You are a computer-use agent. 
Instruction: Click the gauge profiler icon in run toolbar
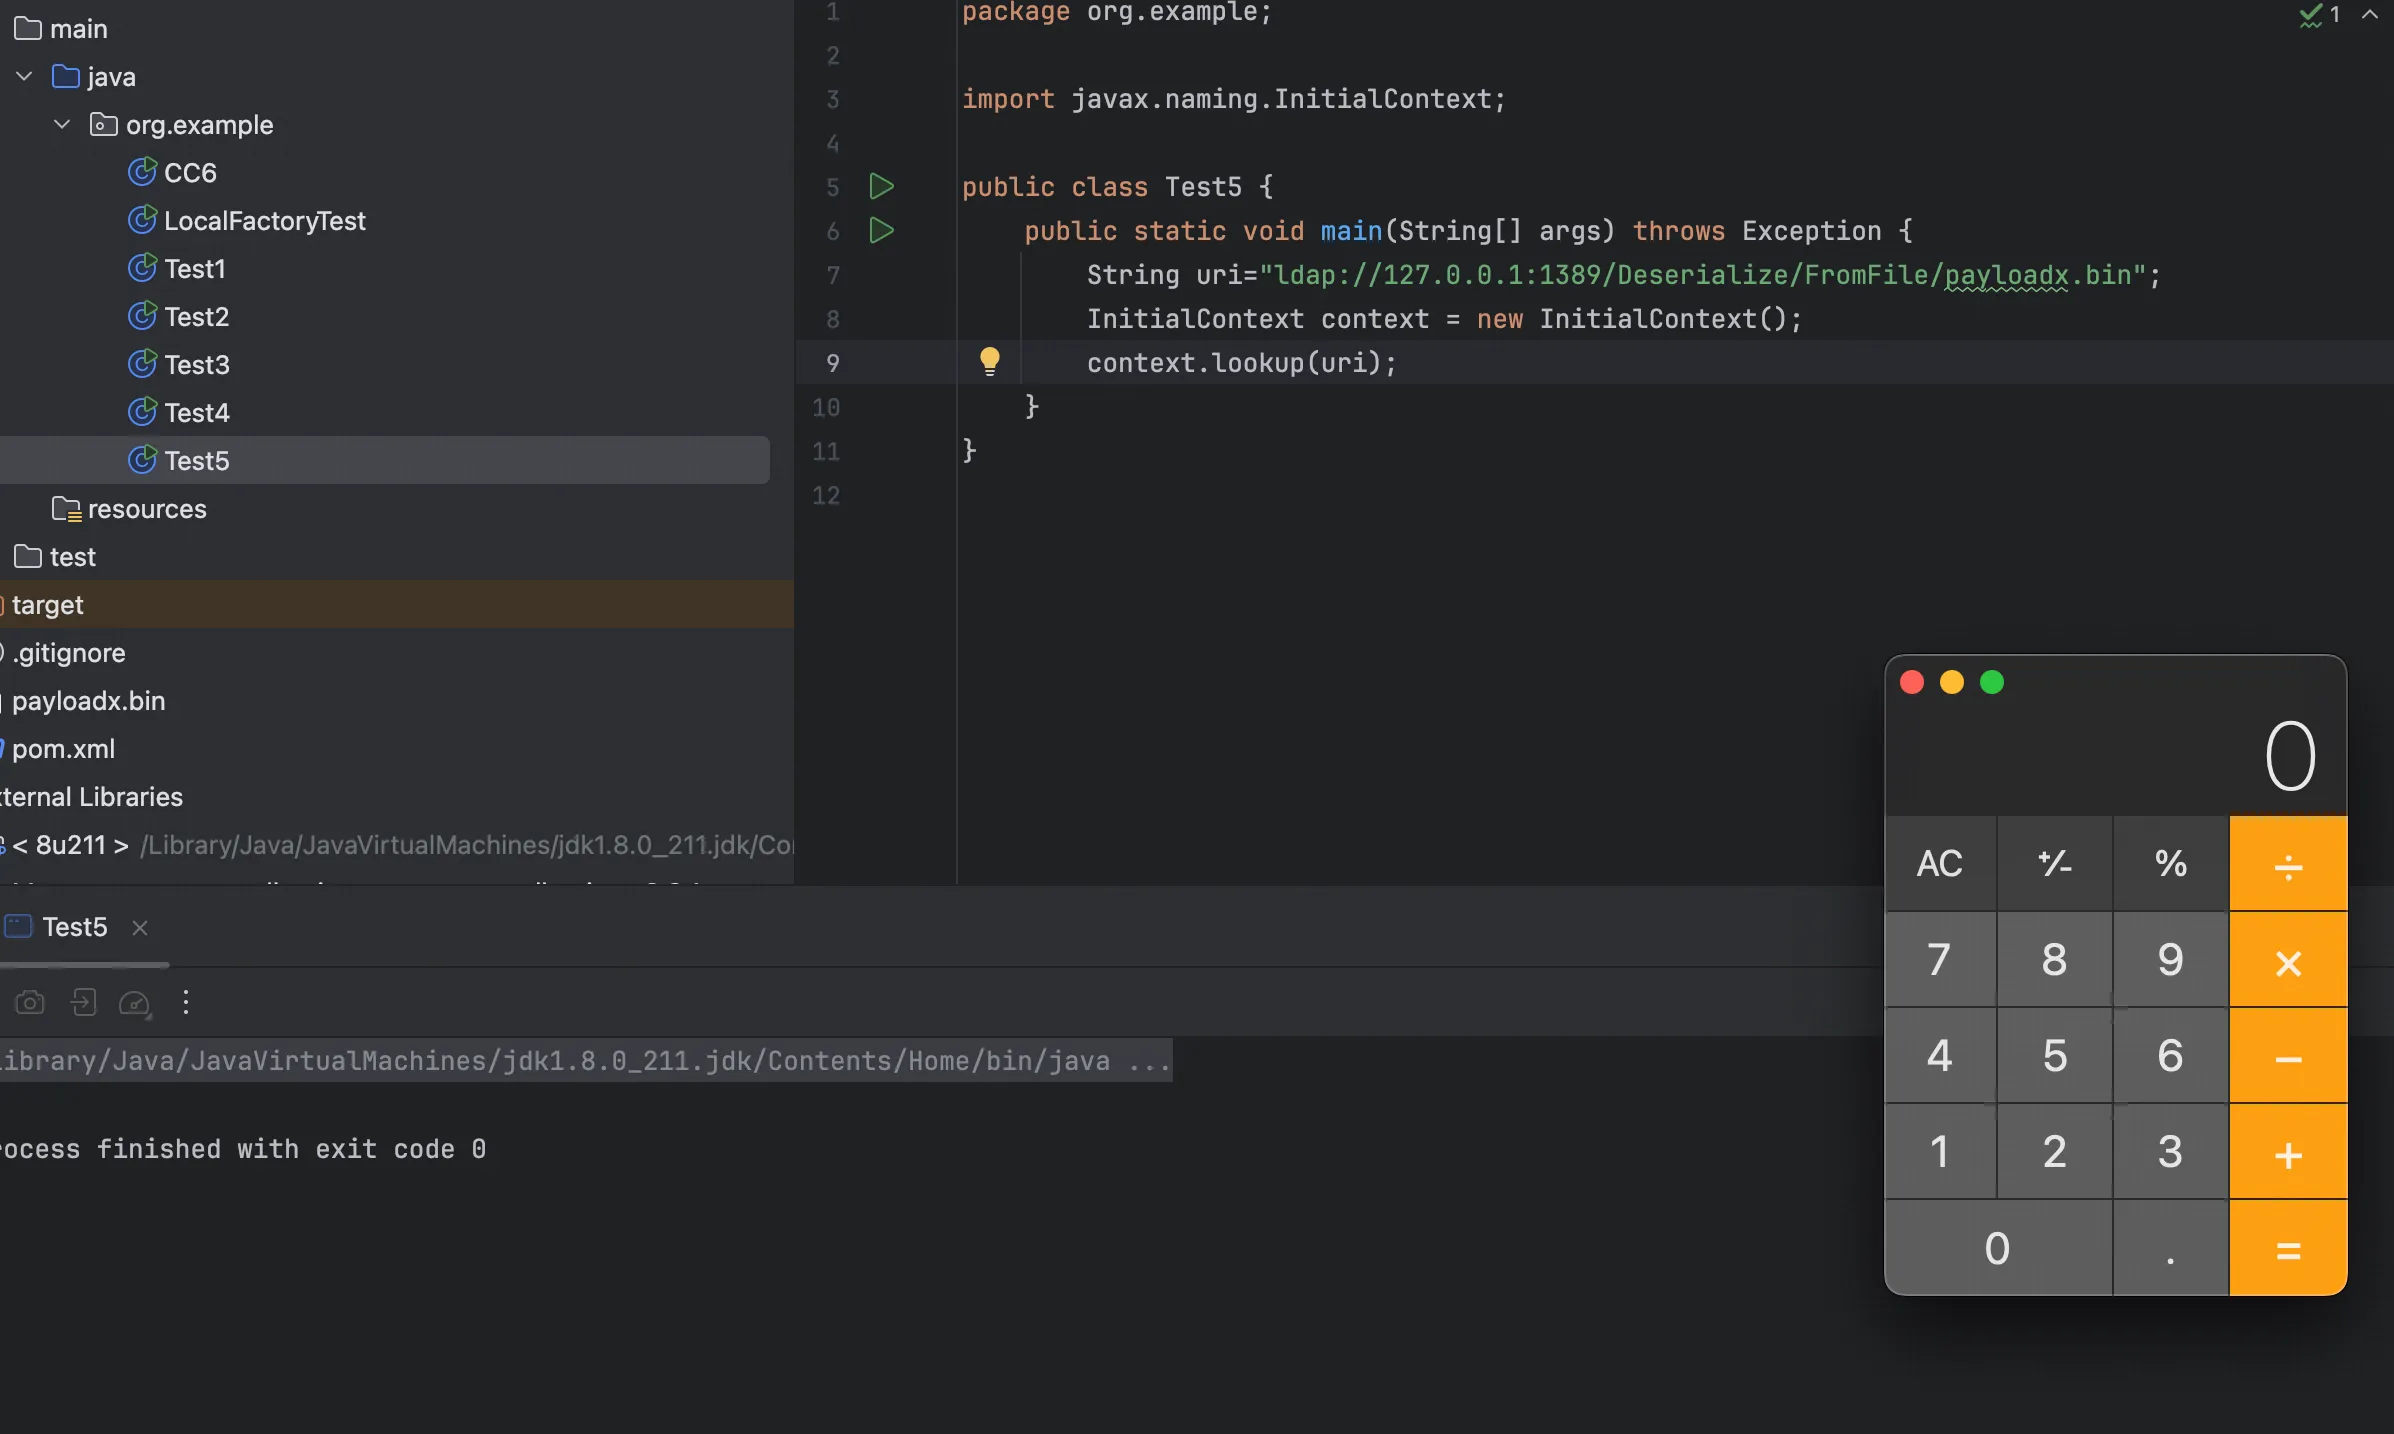tap(134, 1002)
